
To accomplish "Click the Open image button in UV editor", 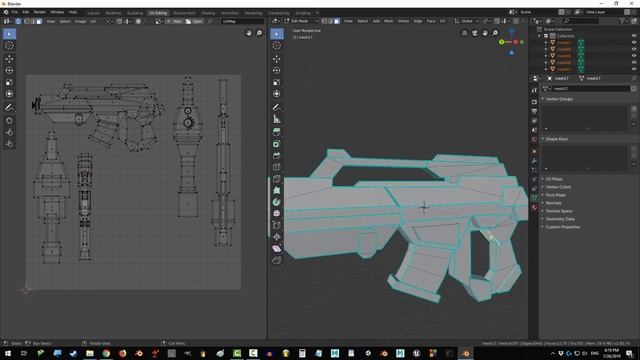I will [x=194, y=21].
